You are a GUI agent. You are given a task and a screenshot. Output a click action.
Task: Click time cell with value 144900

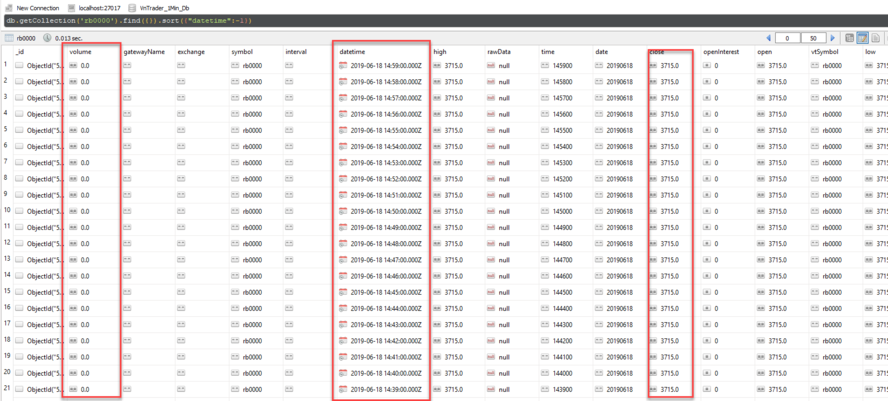555,227
